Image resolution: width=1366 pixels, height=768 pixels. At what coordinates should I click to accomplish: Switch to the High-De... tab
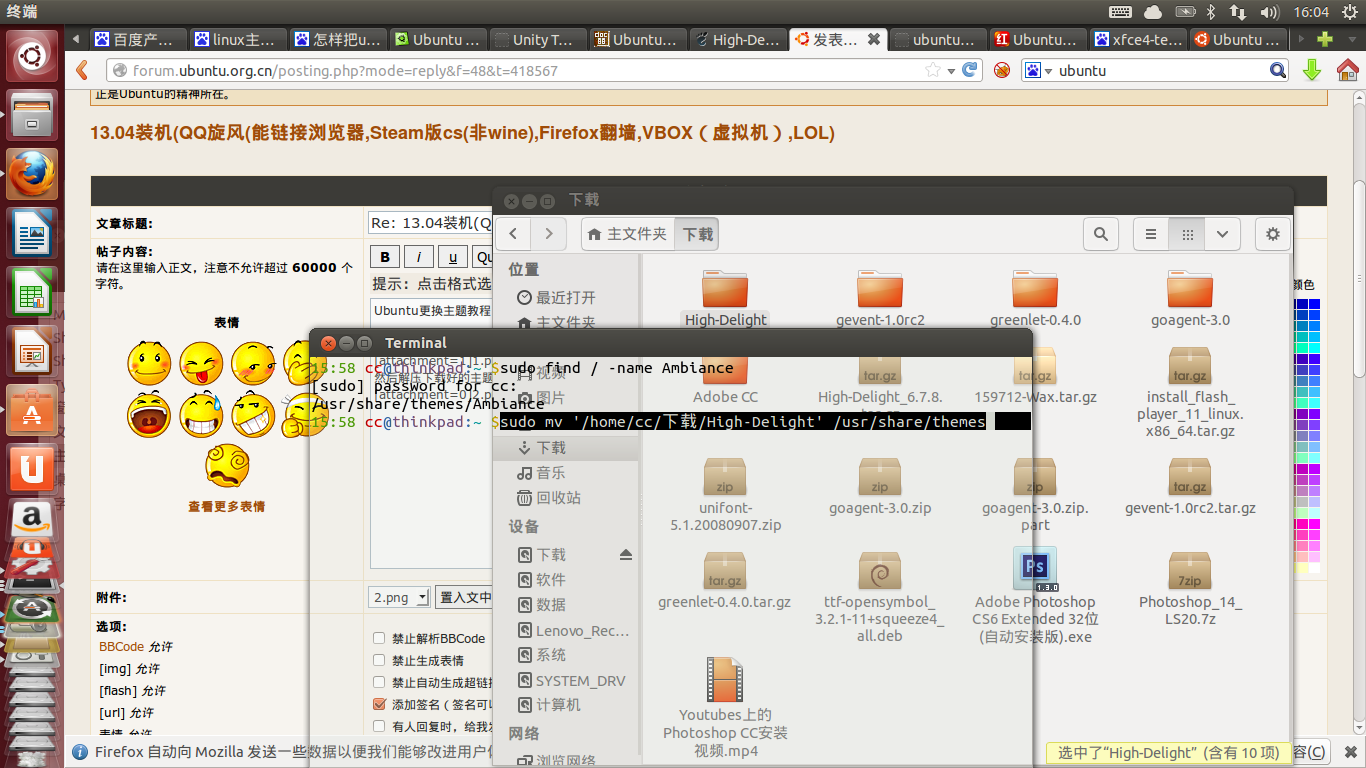click(x=739, y=39)
